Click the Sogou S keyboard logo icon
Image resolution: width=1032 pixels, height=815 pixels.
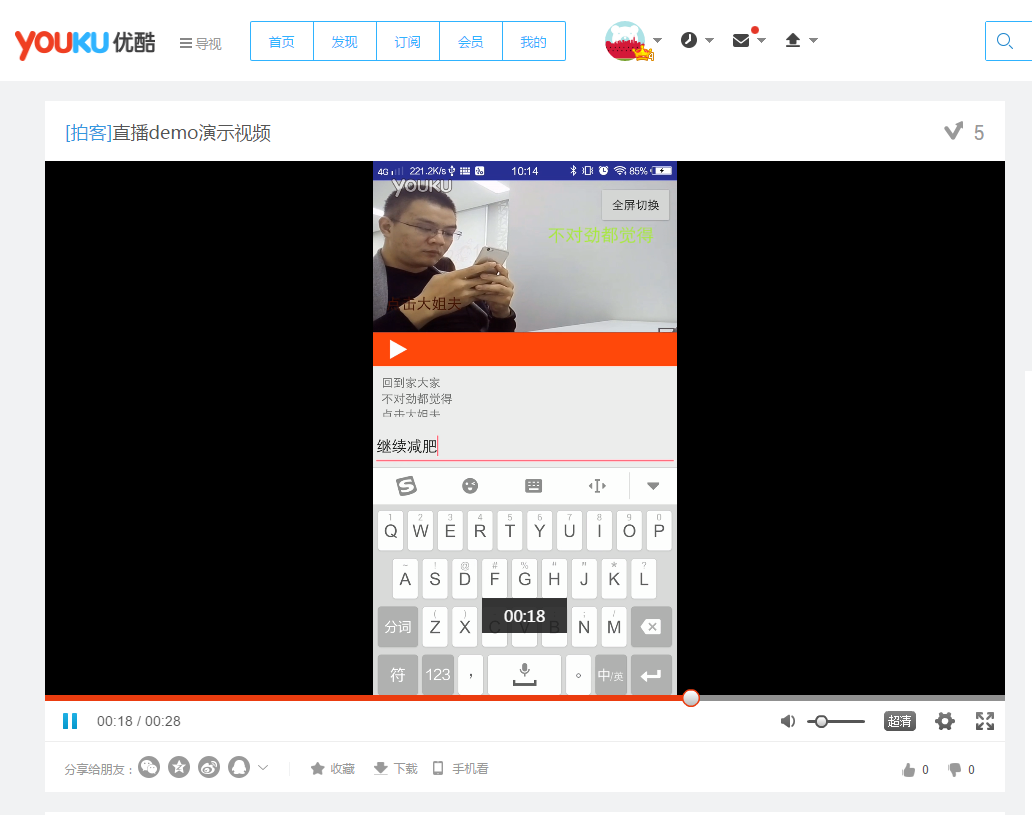406,486
